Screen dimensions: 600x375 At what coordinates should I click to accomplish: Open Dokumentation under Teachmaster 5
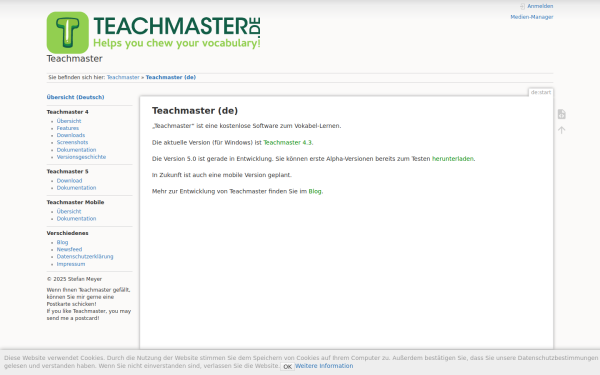click(77, 188)
